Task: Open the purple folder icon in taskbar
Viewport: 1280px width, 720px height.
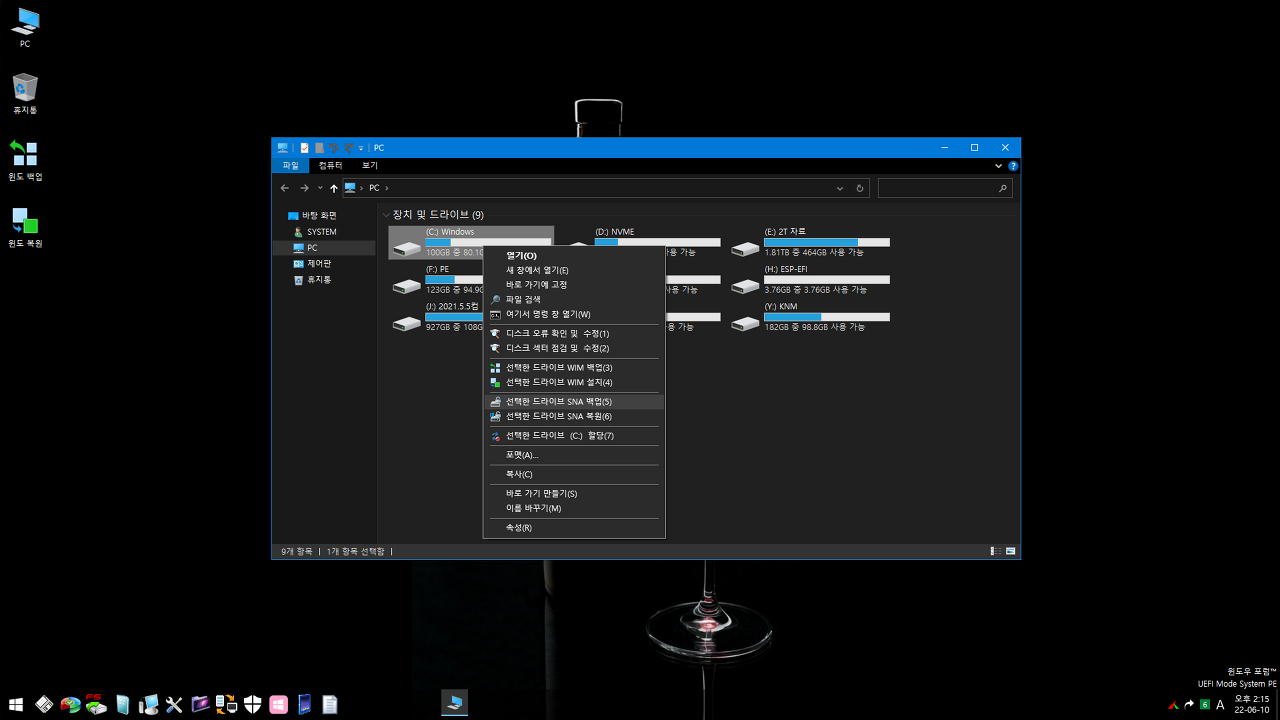Action: pyautogui.click(x=200, y=704)
